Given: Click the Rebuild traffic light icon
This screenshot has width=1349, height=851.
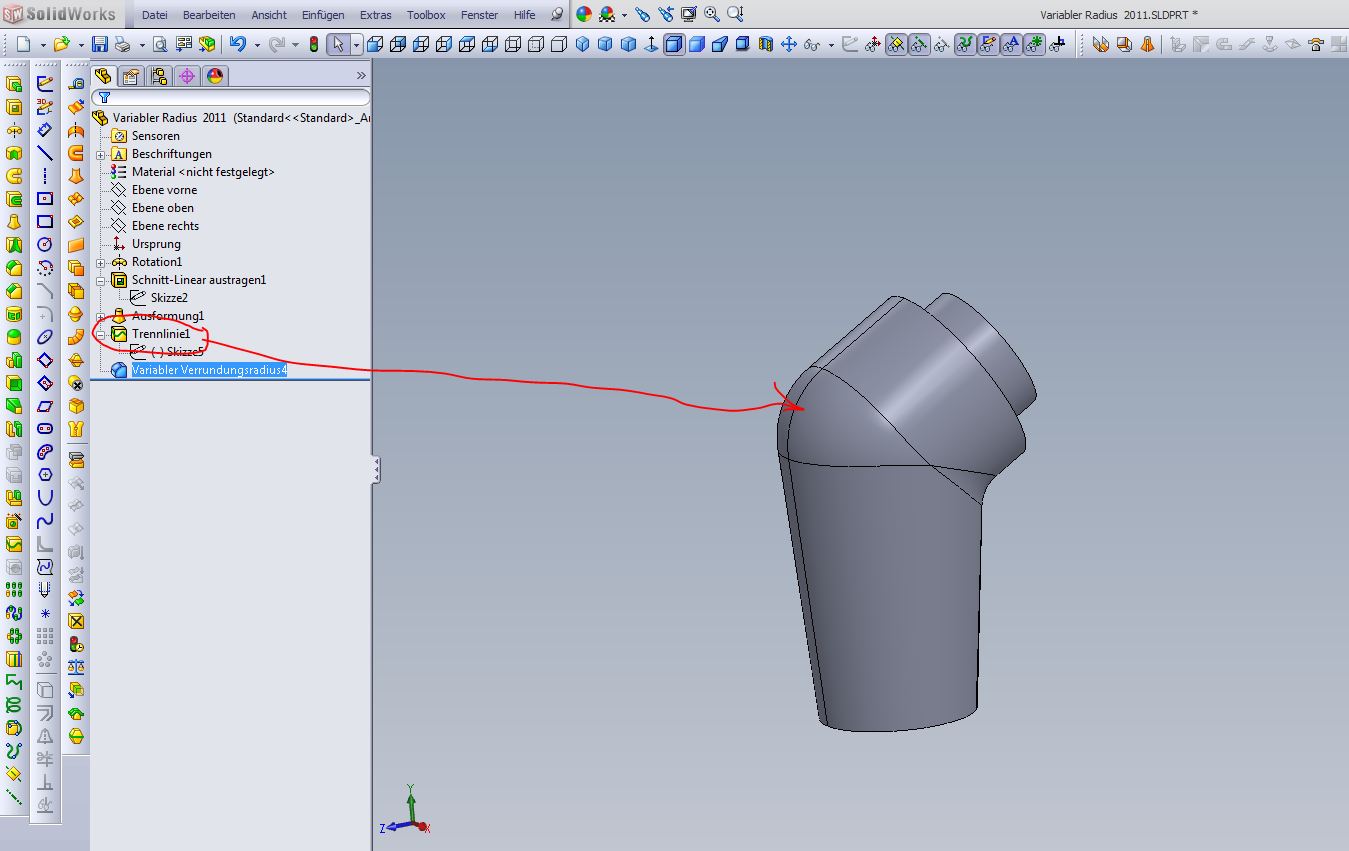Looking at the screenshot, I should tap(314, 44).
